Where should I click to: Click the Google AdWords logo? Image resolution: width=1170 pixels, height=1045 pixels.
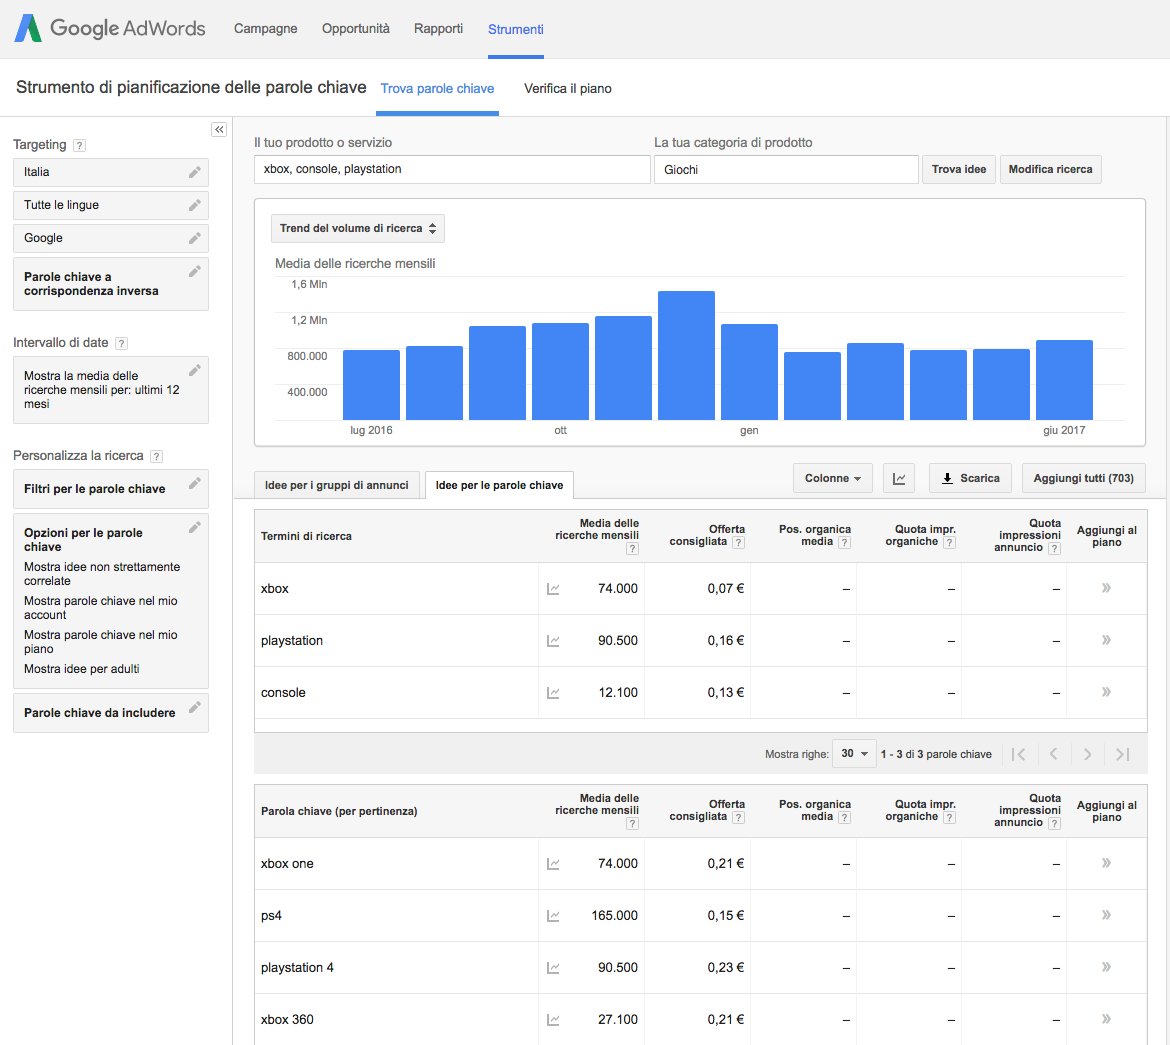[110, 29]
